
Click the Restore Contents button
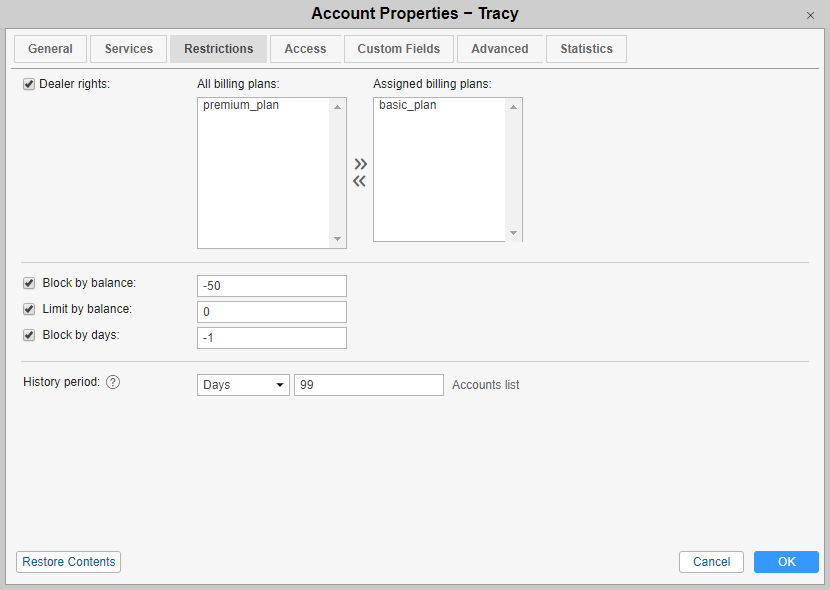[x=68, y=562]
